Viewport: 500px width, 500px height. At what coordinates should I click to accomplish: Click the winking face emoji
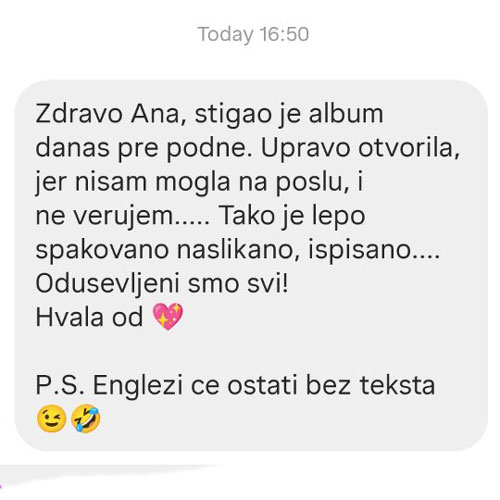pyautogui.click(x=51, y=419)
